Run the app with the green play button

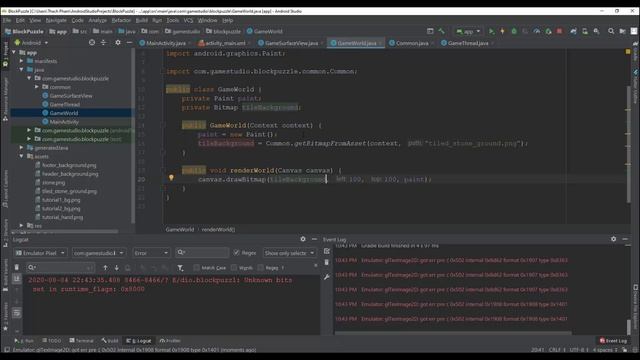(x=491, y=31)
